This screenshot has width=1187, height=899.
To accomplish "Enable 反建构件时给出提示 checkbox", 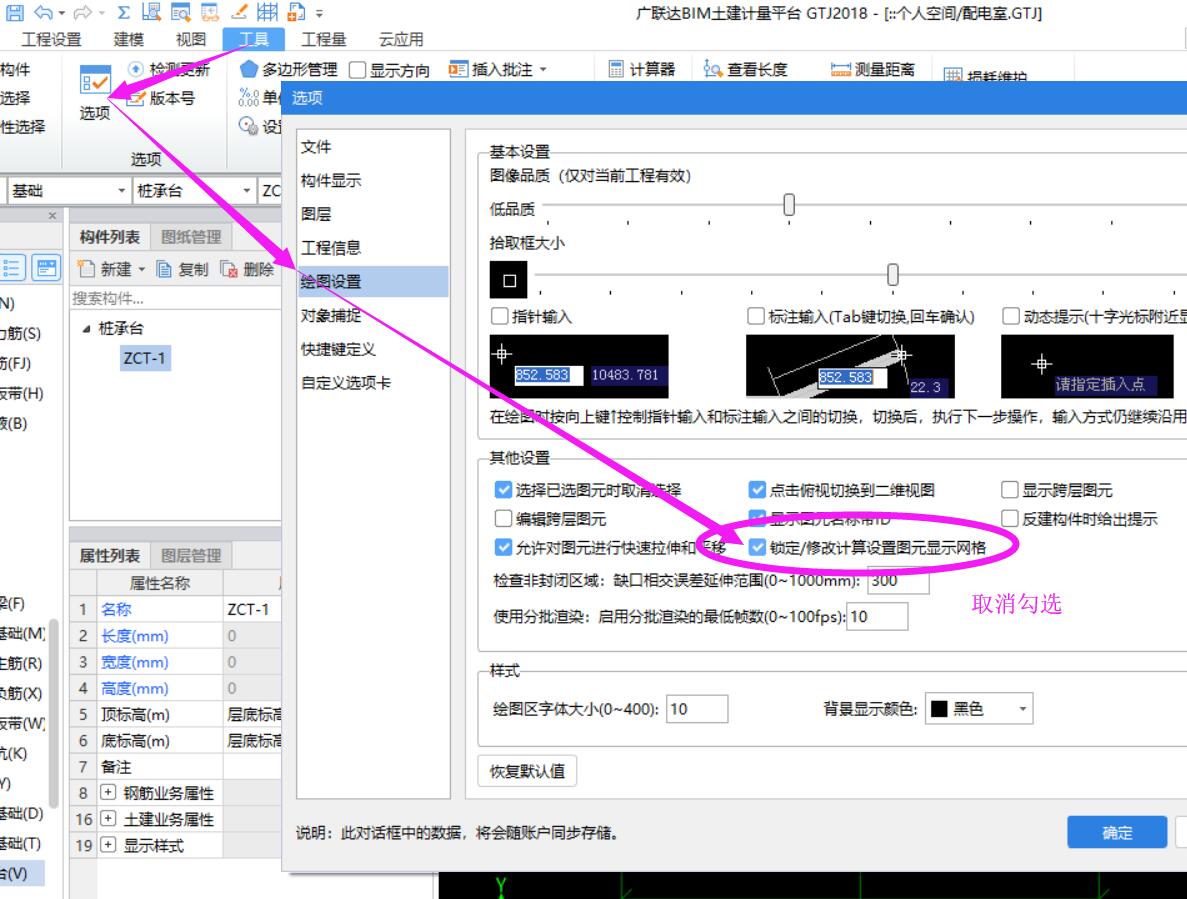I will [x=1010, y=518].
